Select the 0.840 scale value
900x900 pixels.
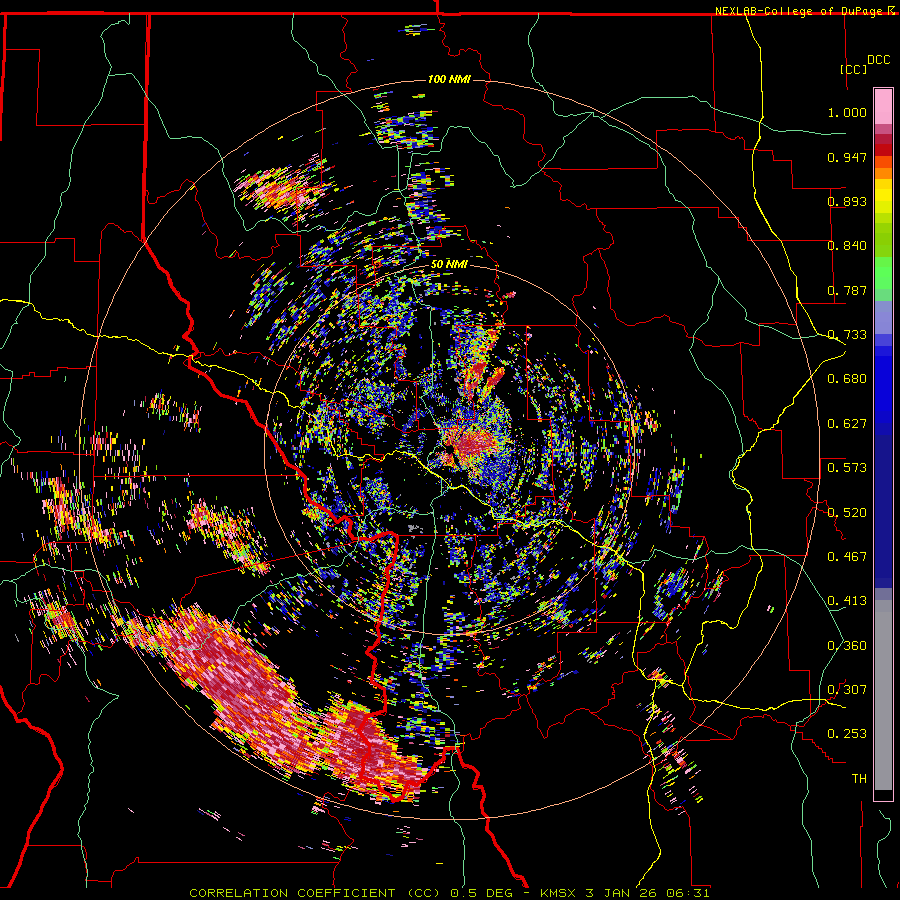point(847,246)
